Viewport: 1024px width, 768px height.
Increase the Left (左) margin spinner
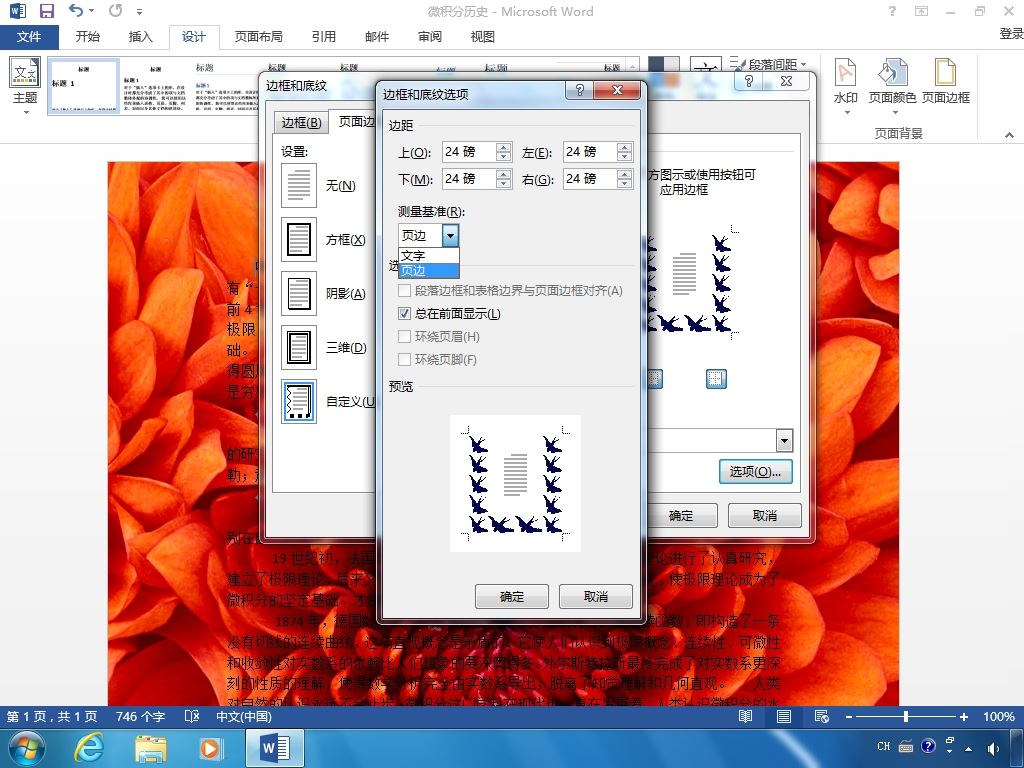[x=624, y=148]
